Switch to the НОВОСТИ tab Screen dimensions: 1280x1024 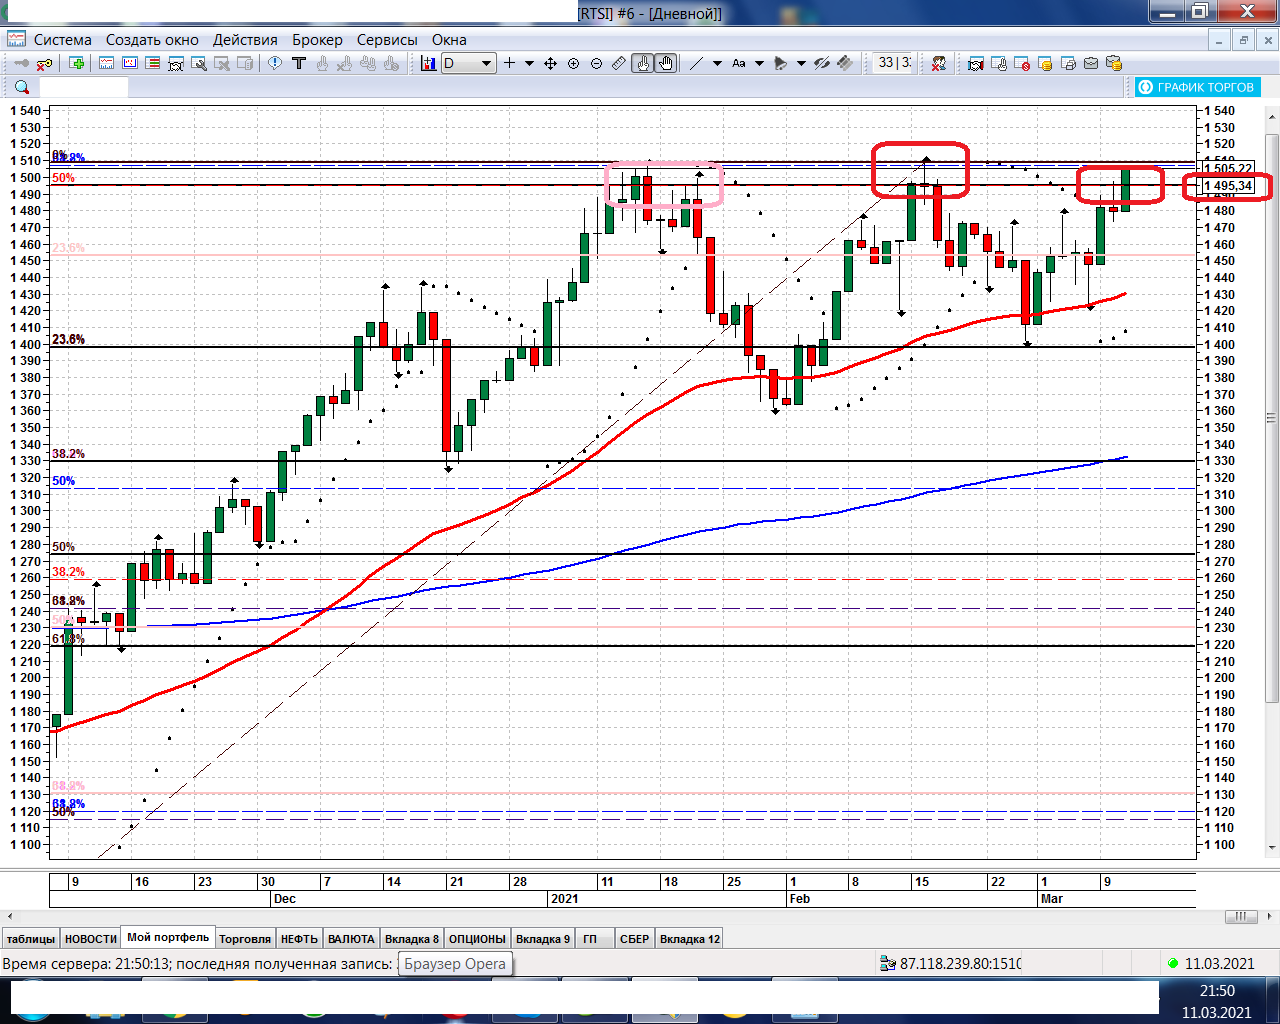91,939
